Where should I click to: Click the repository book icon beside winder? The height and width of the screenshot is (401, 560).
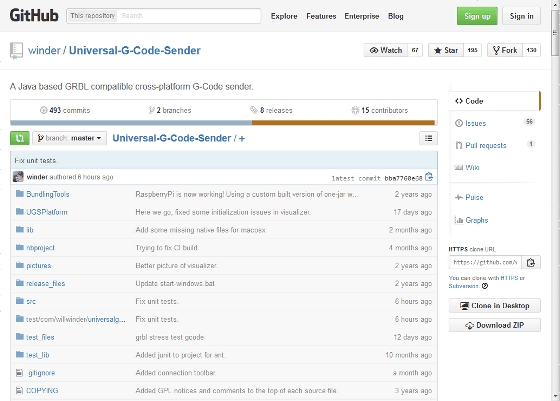coord(16,50)
